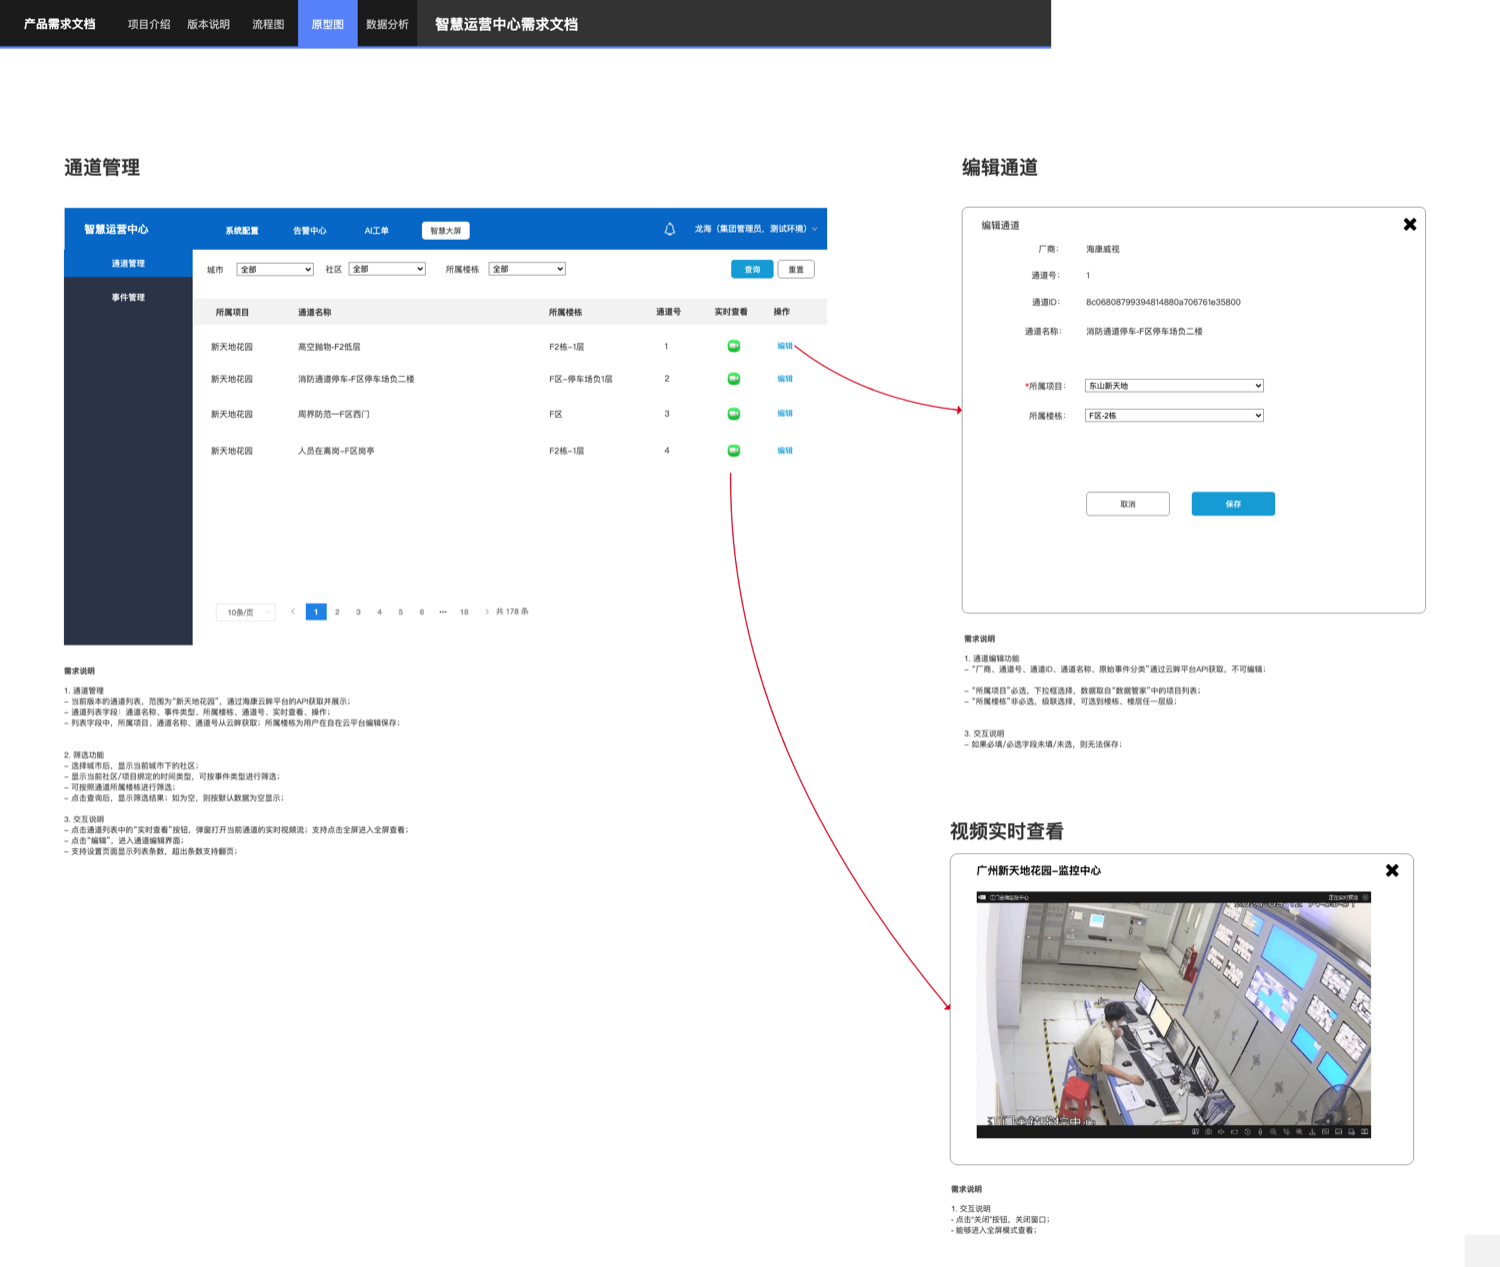Select the 原型图 tab
This screenshot has width=1500, height=1267.
tap(327, 24)
